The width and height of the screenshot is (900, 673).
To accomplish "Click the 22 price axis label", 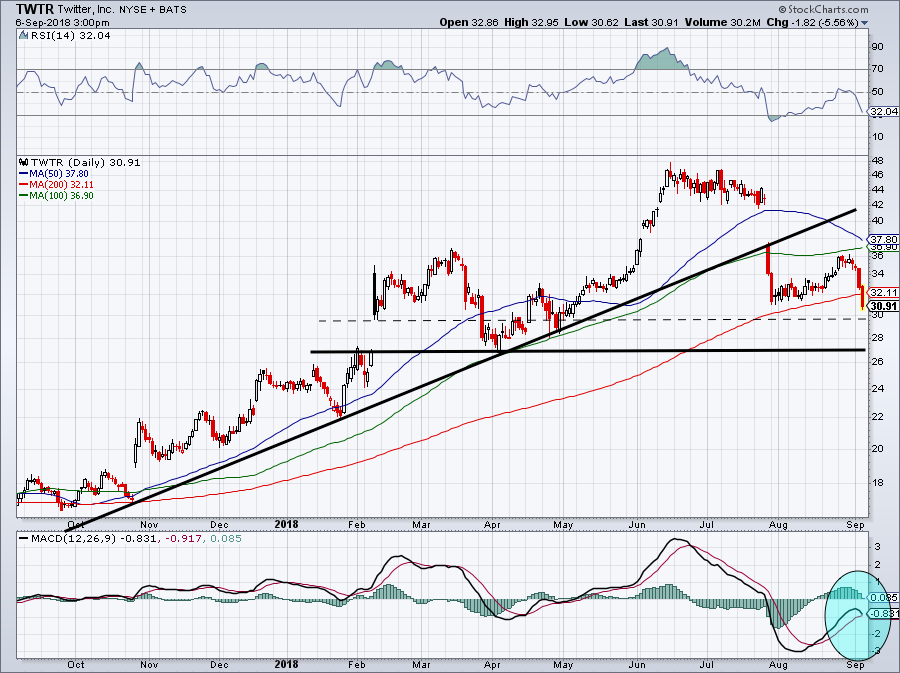I will click(878, 417).
